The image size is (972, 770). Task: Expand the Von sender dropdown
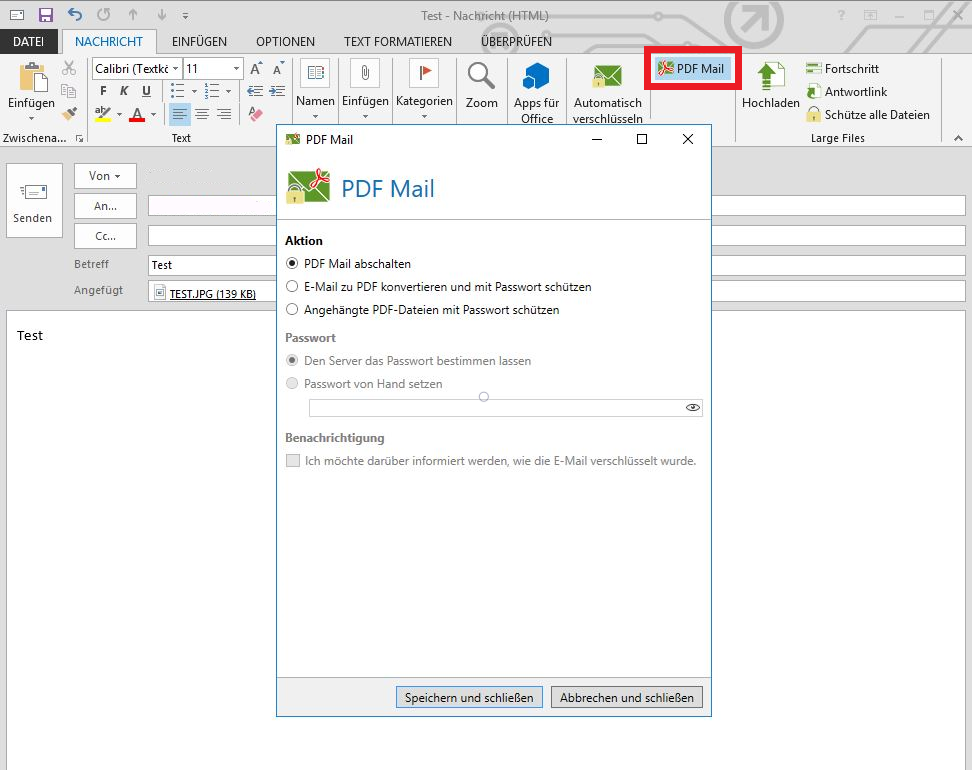click(104, 176)
